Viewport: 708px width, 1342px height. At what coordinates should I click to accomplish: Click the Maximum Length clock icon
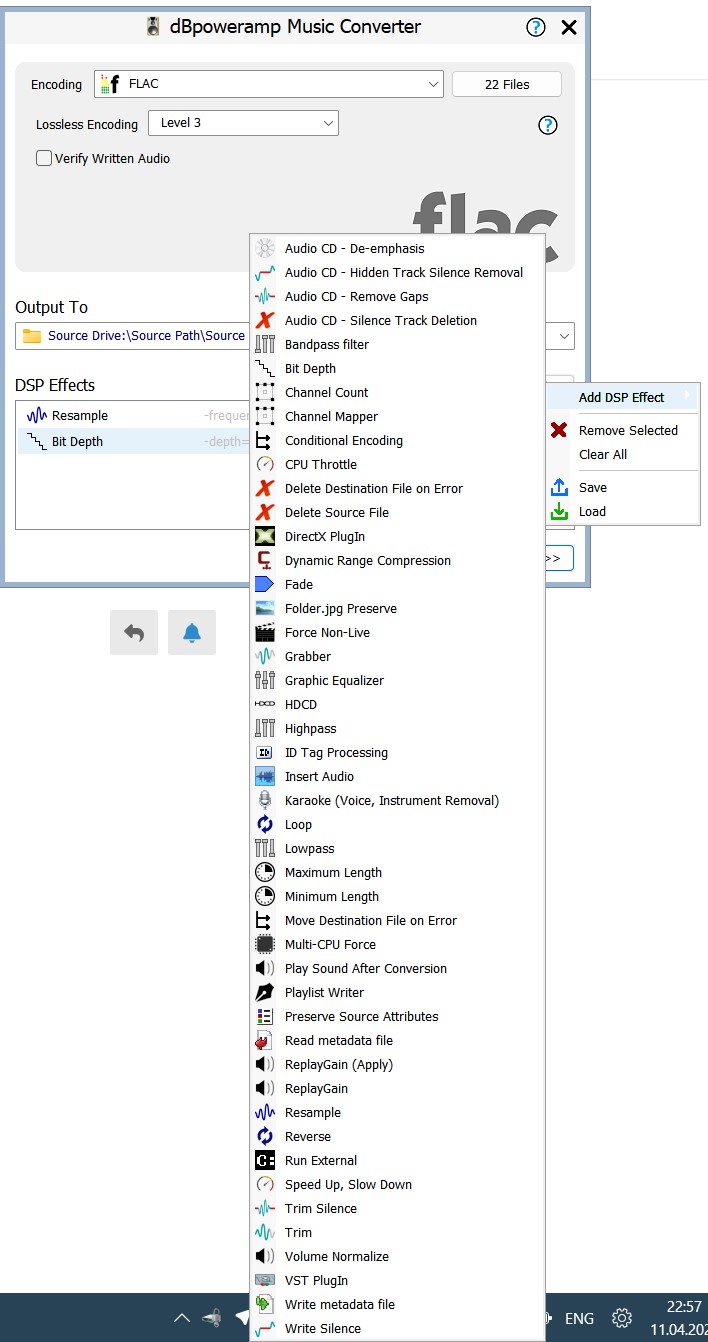(265, 872)
